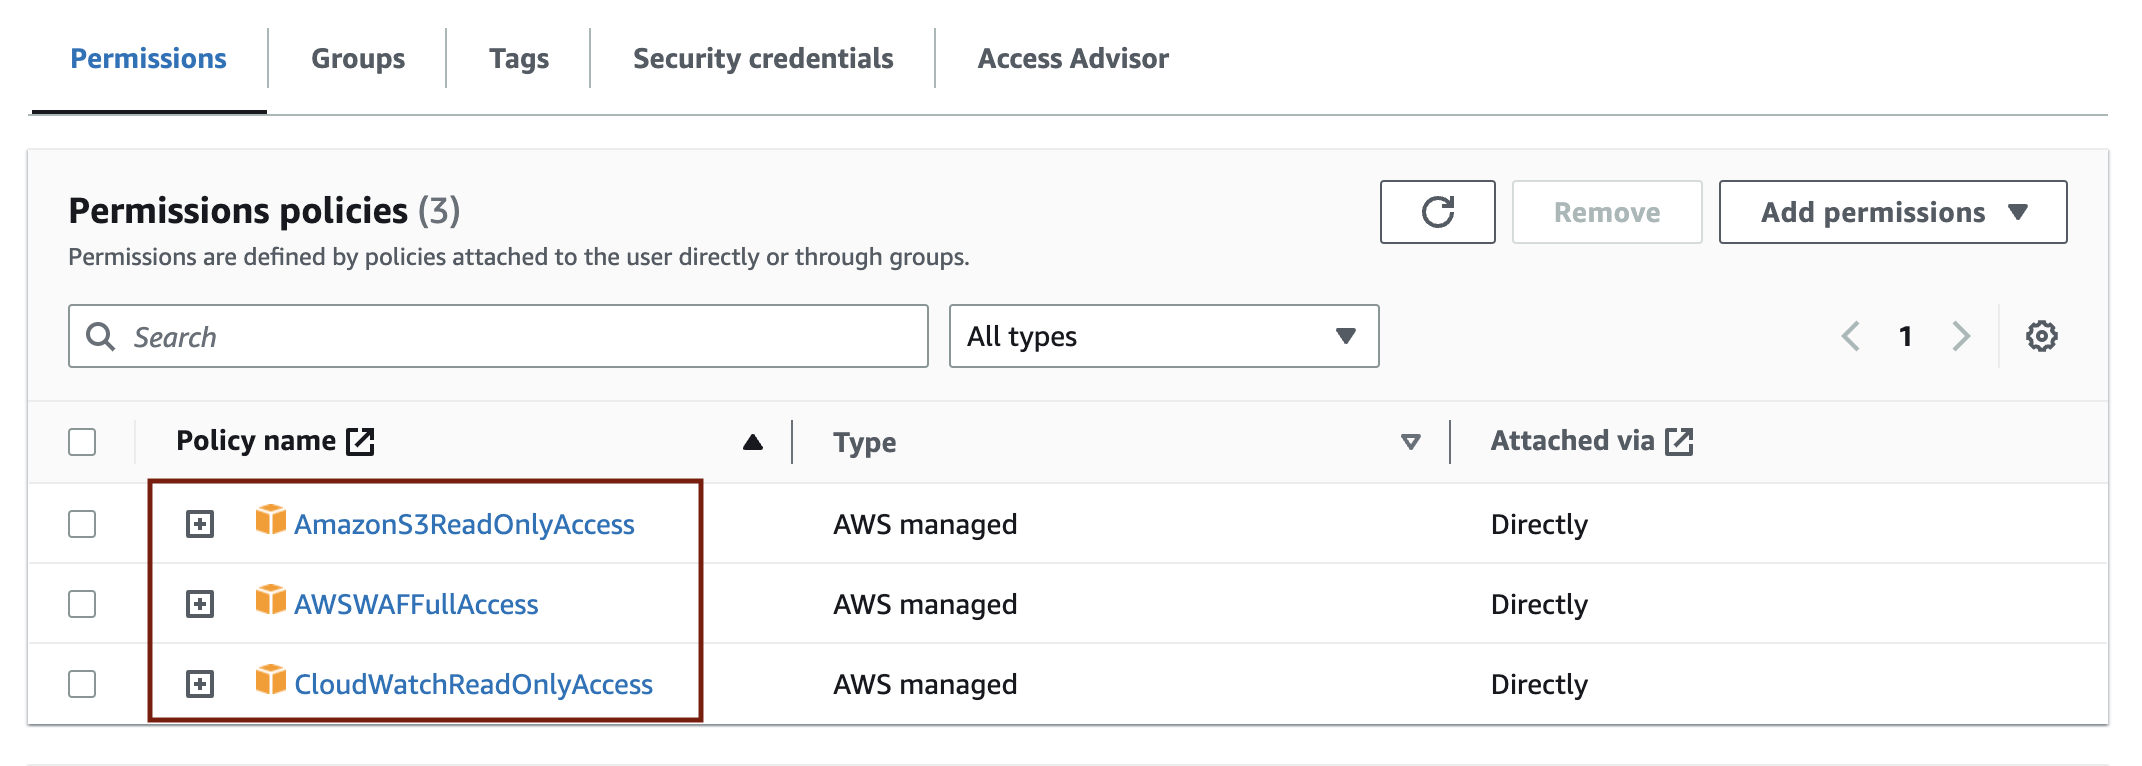This screenshot has width=2142, height=766.
Task: Click the Type column header
Action: tap(865, 442)
